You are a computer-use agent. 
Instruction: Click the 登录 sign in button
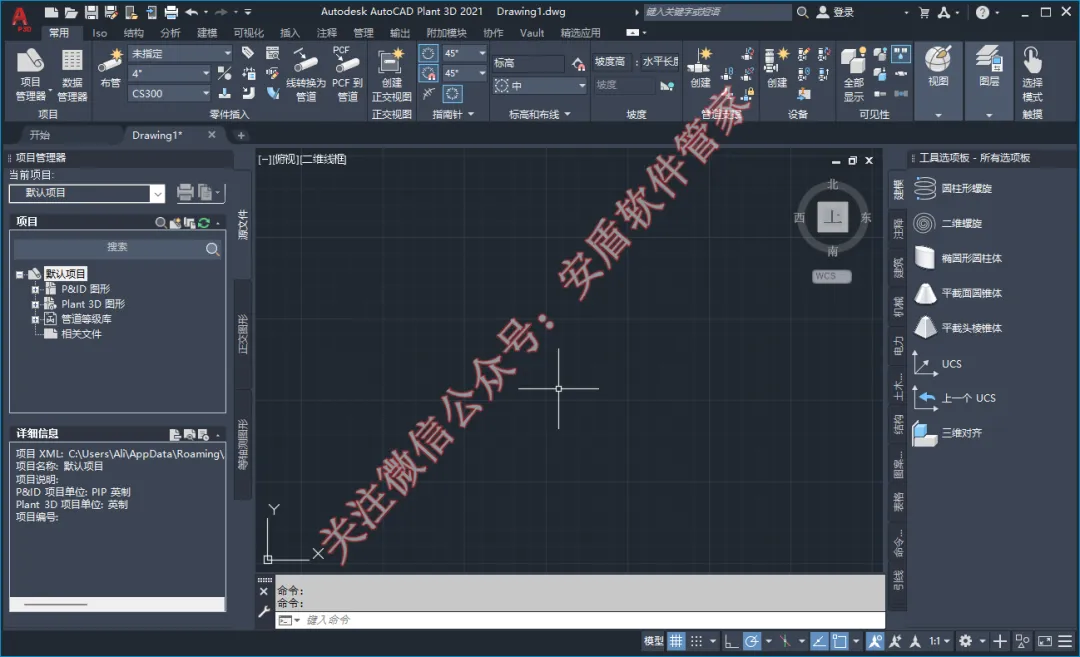pos(835,12)
